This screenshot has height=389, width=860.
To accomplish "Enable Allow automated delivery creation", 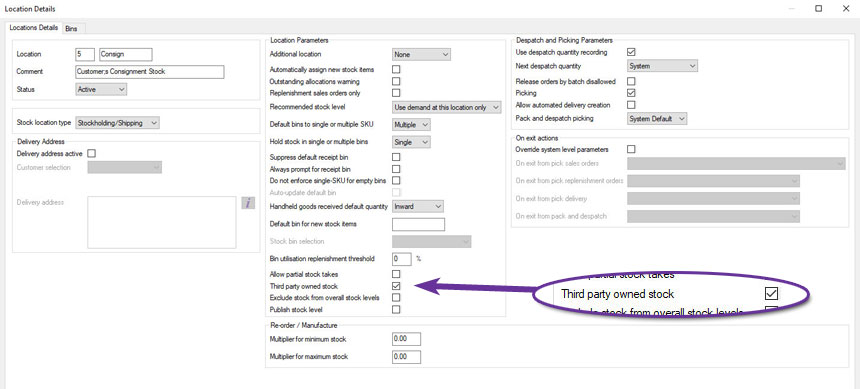I will tap(631, 104).
